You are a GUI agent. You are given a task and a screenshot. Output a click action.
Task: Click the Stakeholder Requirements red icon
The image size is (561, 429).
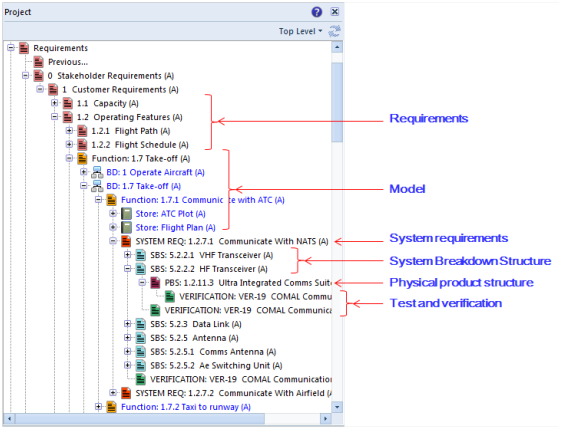coord(38,75)
